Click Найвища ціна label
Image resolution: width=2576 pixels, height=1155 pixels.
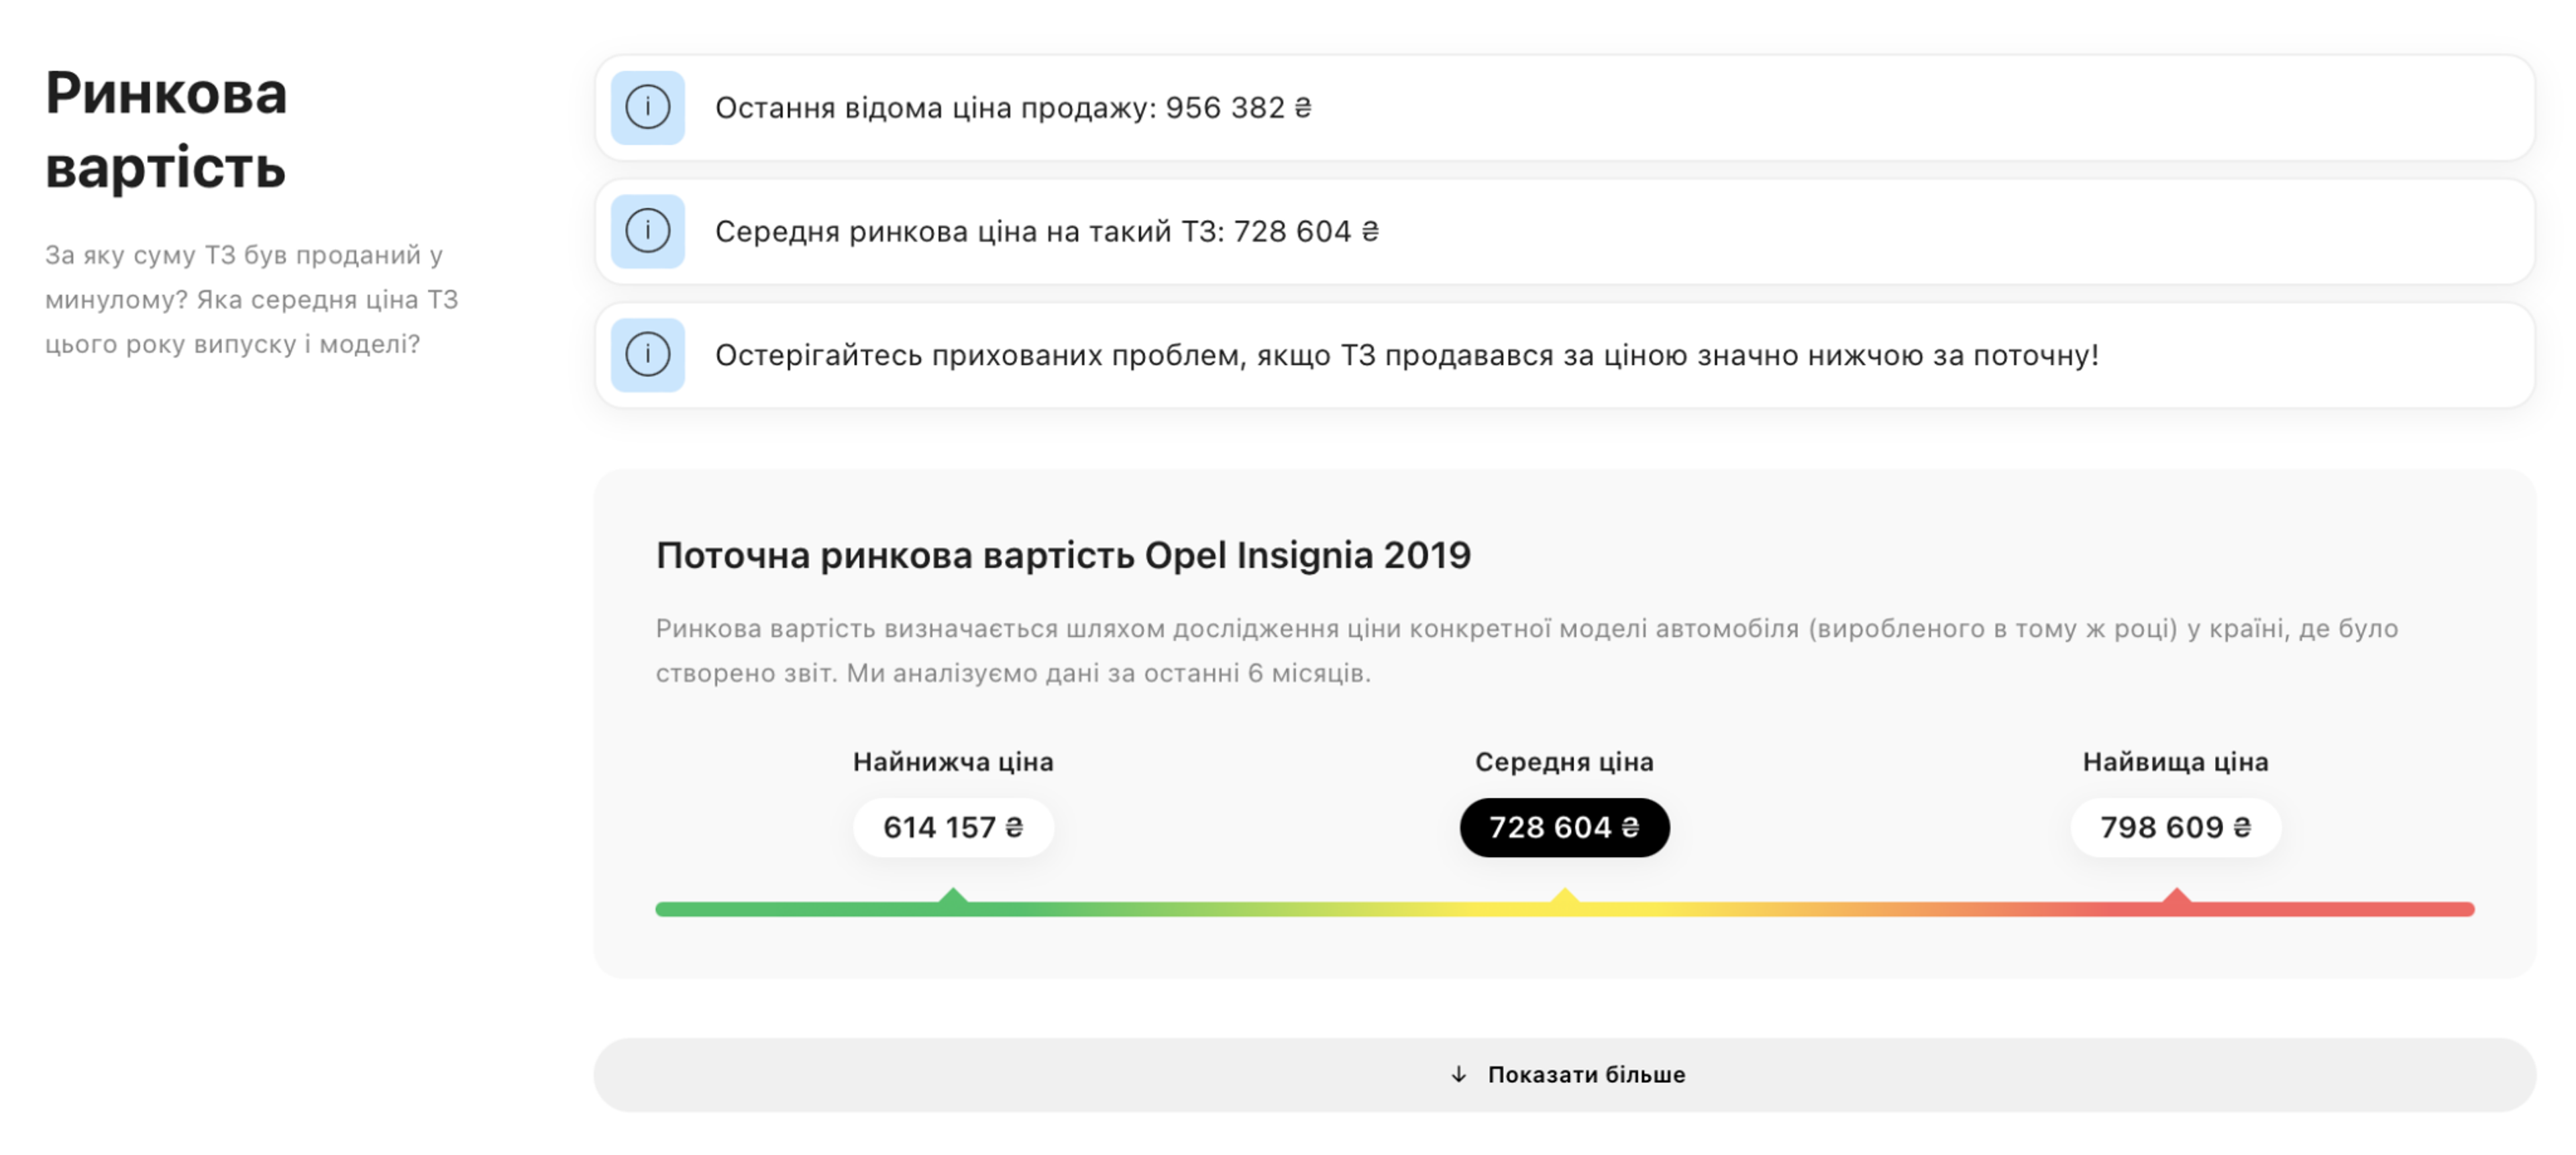point(2175,762)
